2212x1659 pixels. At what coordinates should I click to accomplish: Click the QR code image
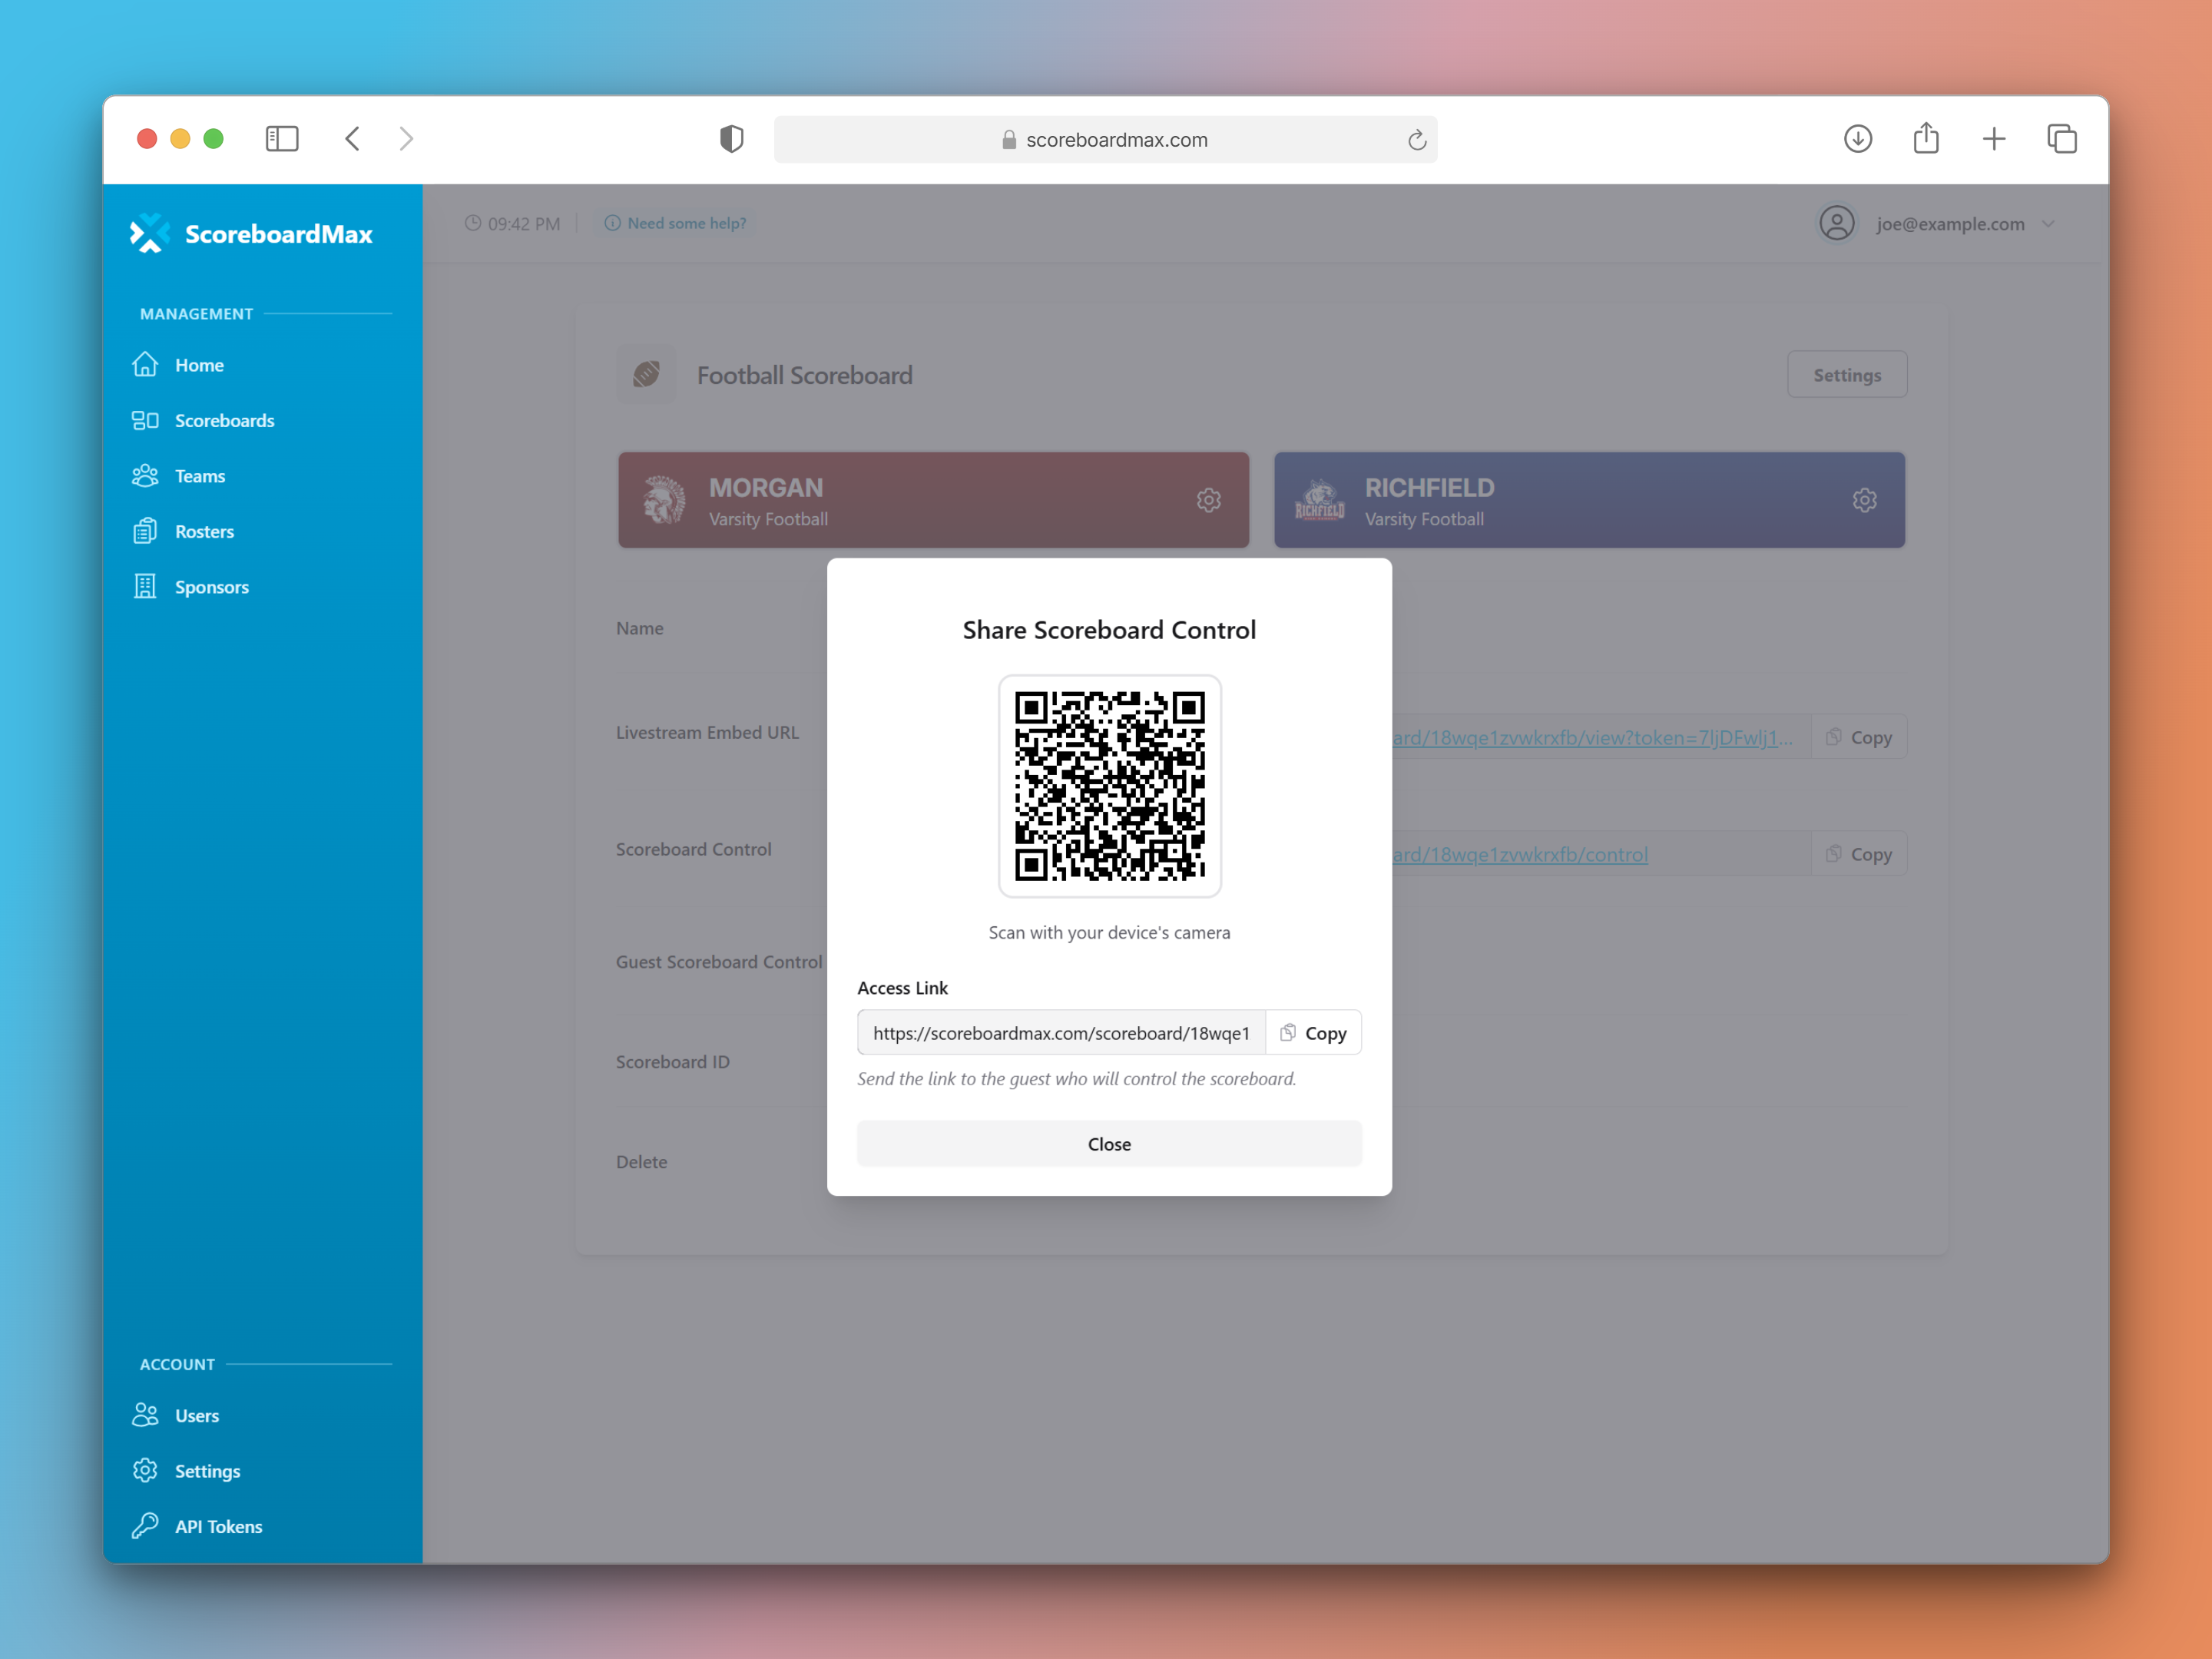coord(1109,785)
